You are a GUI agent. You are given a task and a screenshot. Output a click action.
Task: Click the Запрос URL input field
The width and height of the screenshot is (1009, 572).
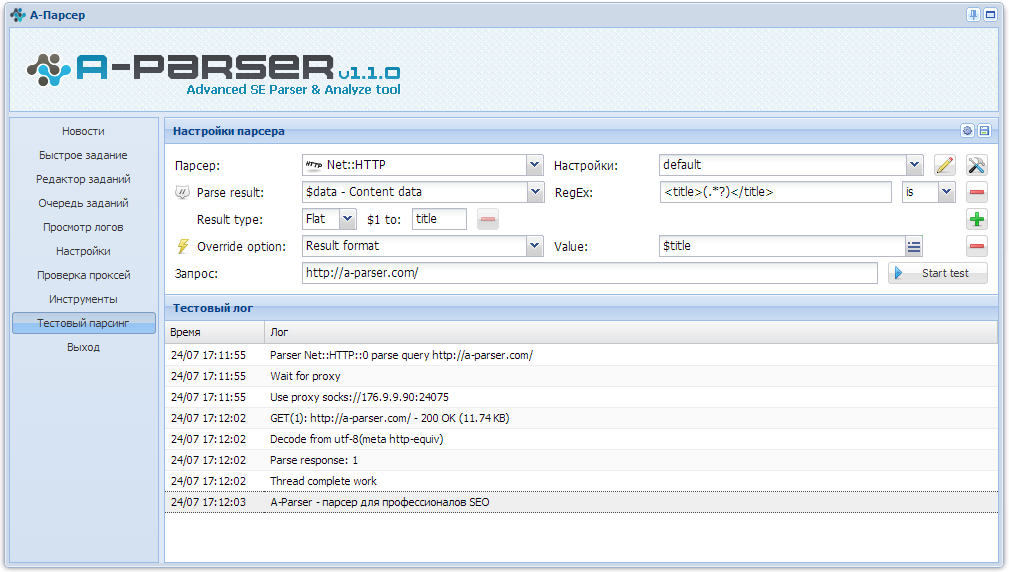coord(589,273)
